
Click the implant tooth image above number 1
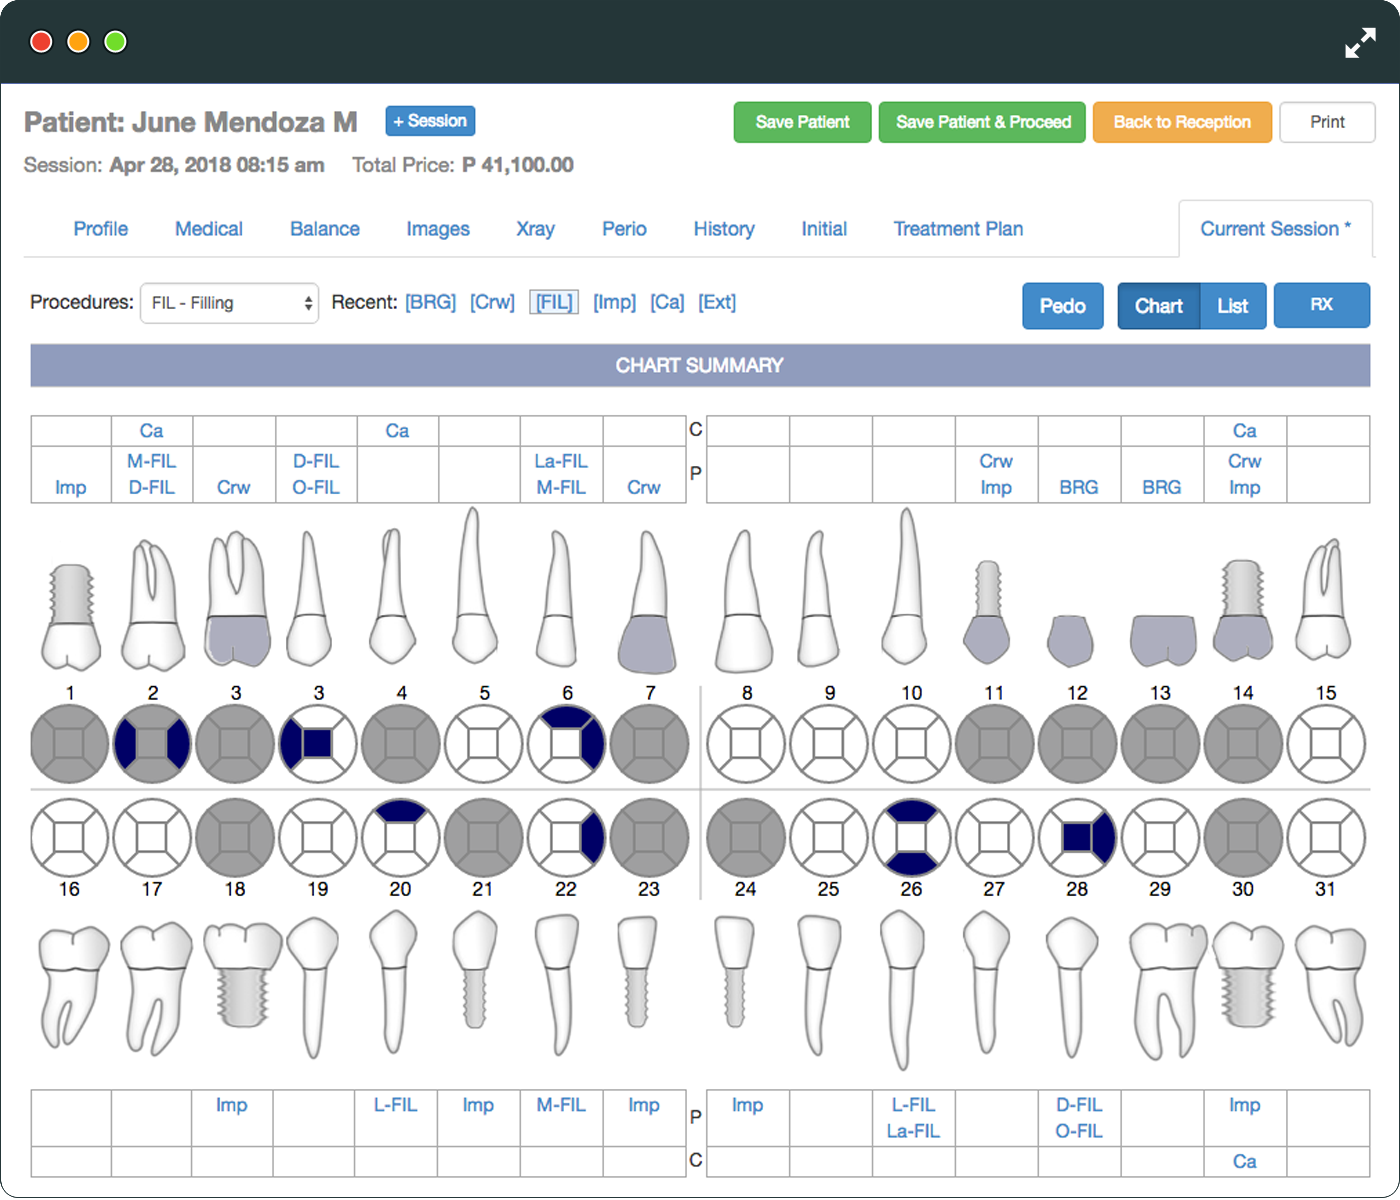coord(70,616)
